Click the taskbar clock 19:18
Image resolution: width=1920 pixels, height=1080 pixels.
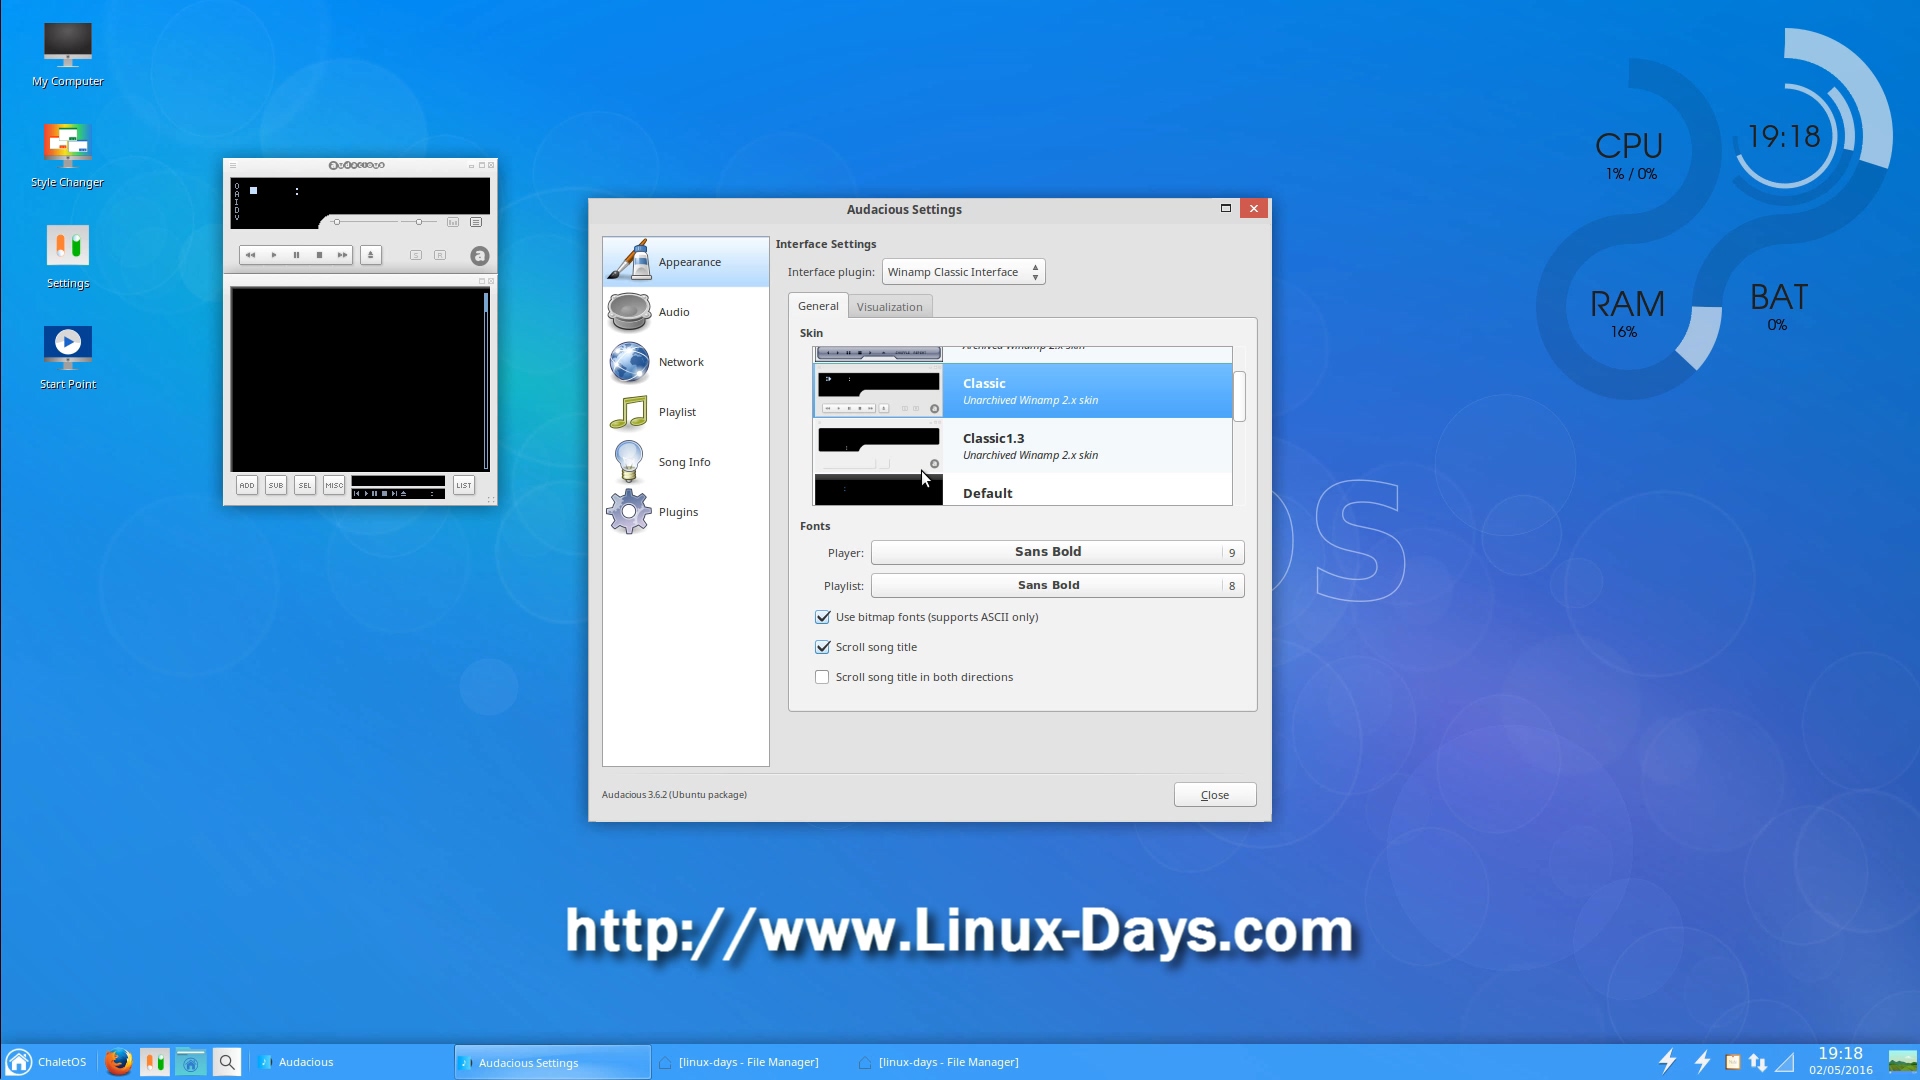click(1840, 1061)
